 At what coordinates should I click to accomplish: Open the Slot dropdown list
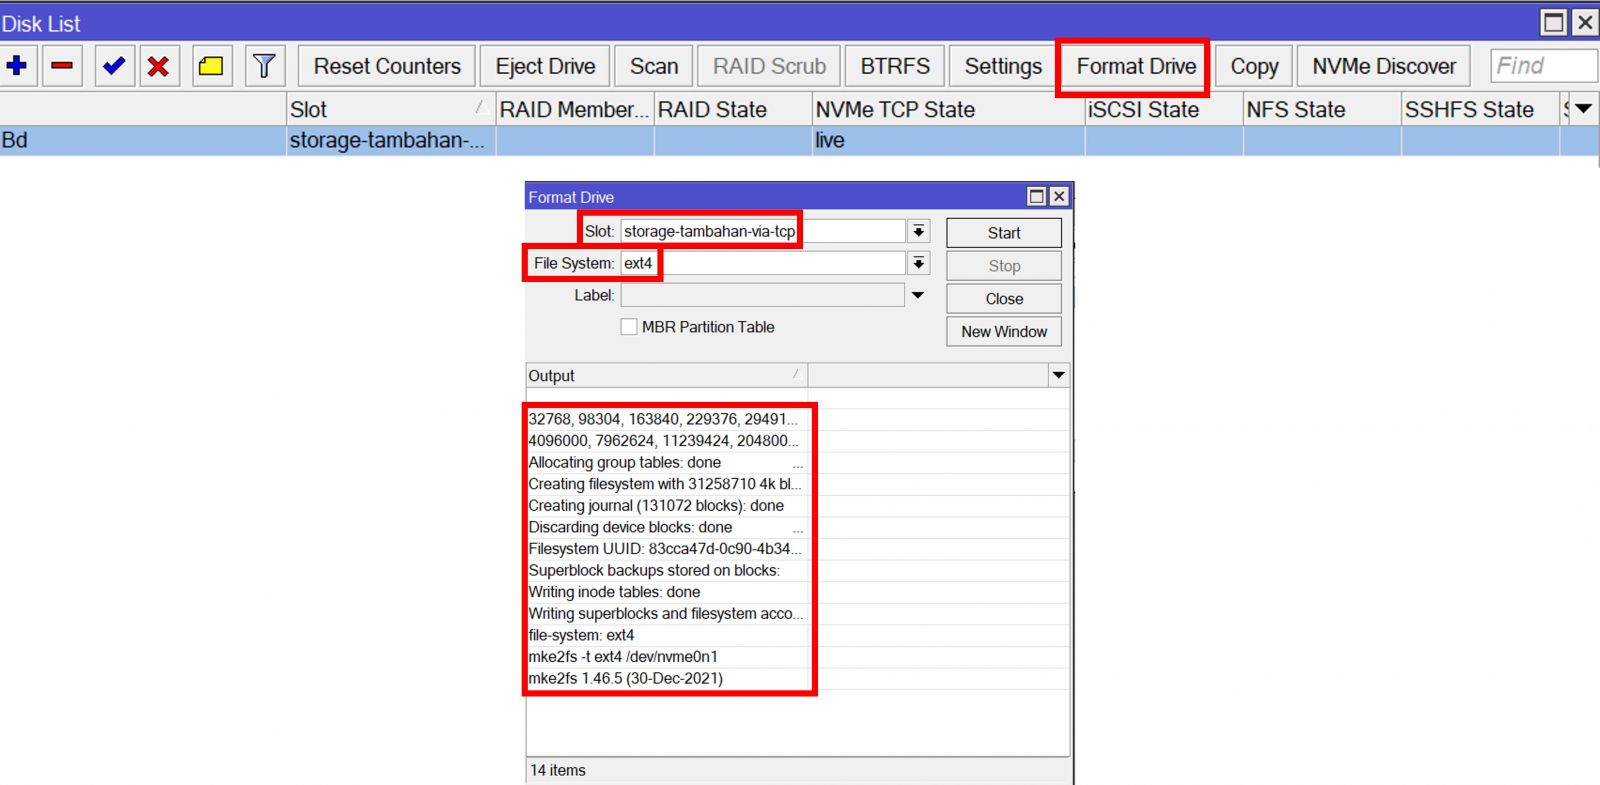pyautogui.click(x=918, y=232)
